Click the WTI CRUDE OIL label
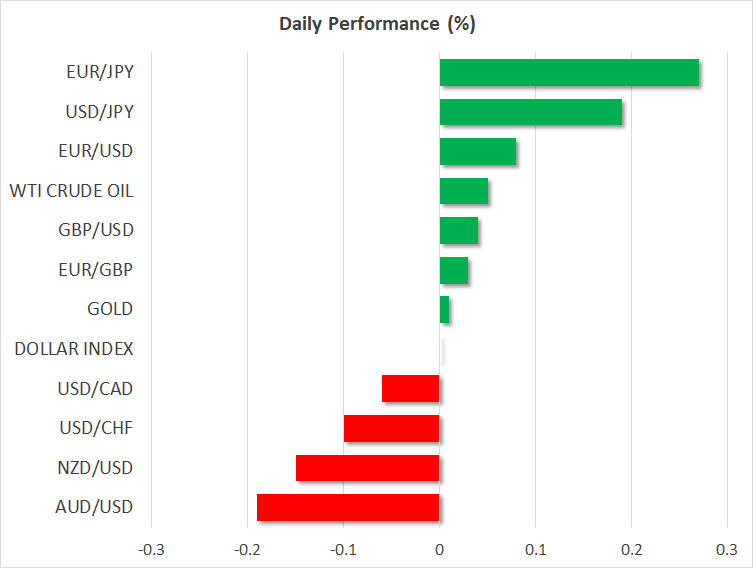Screen dimensions: 753x568 coord(70,190)
